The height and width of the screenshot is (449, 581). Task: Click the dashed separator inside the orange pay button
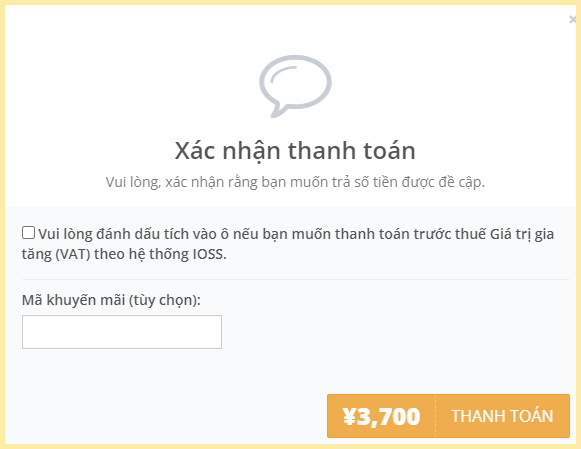[x=436, y=416]
